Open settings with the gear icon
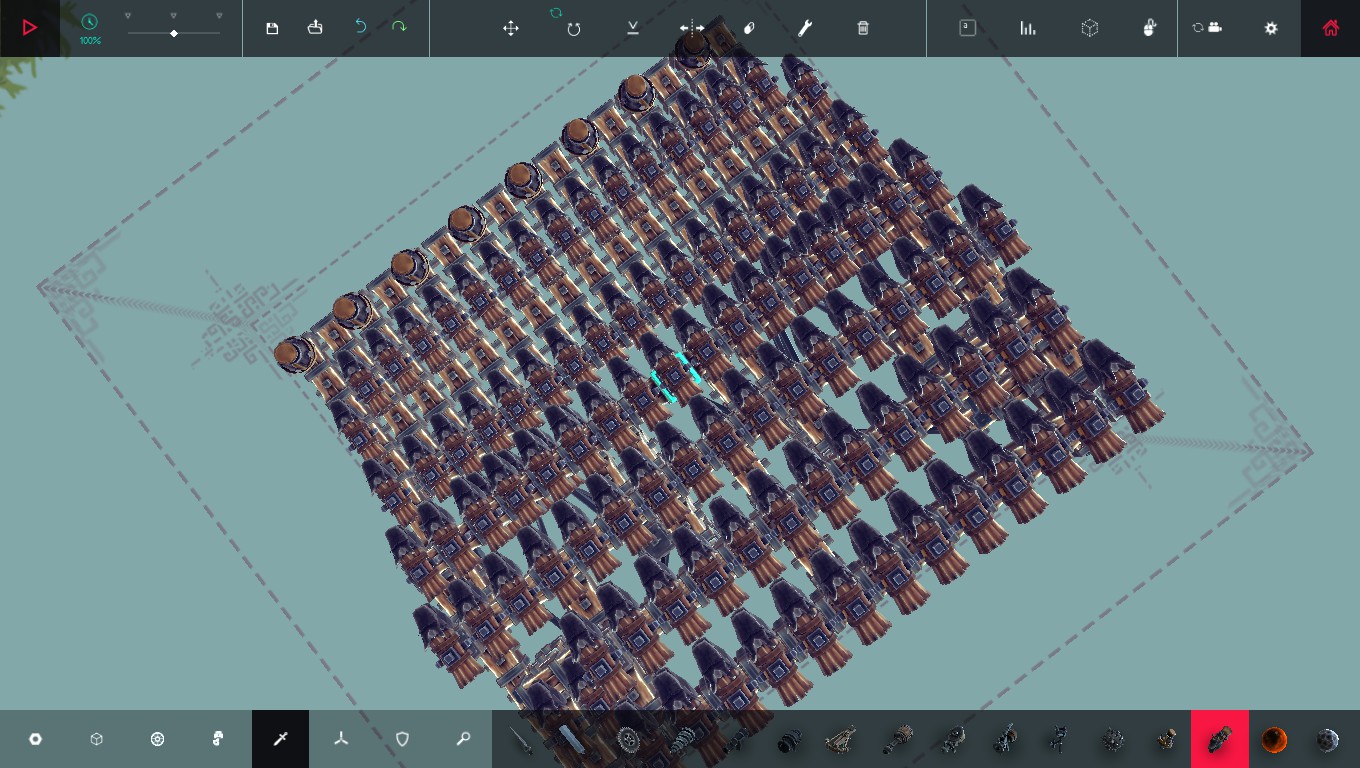 point(1271,28)
